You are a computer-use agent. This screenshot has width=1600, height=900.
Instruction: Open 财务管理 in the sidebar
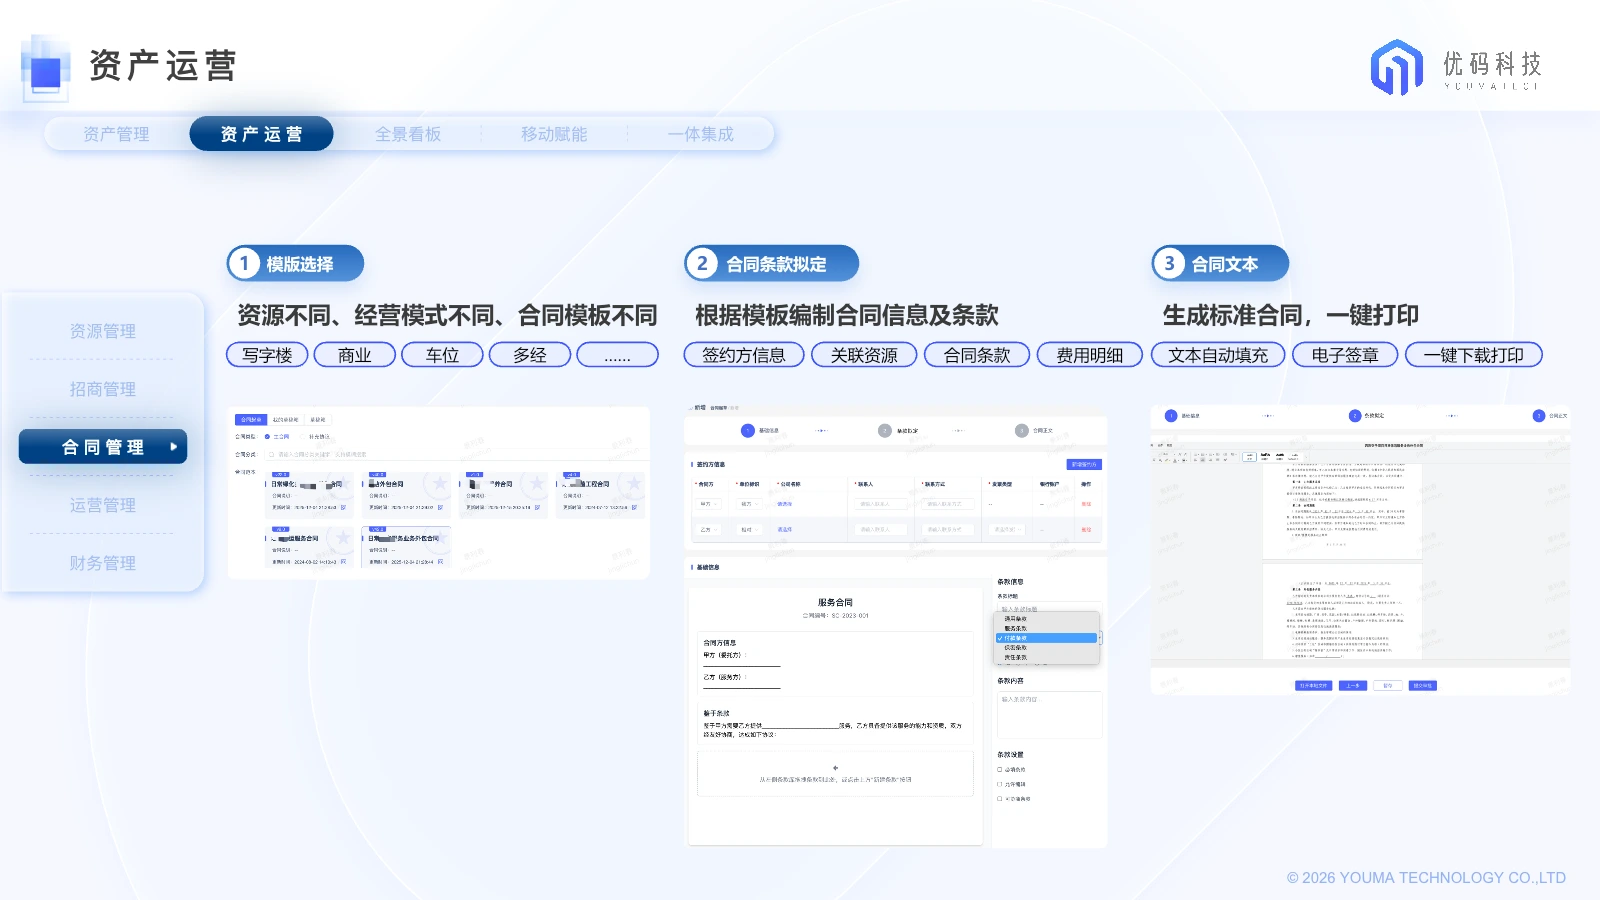(x=103, y=563)
